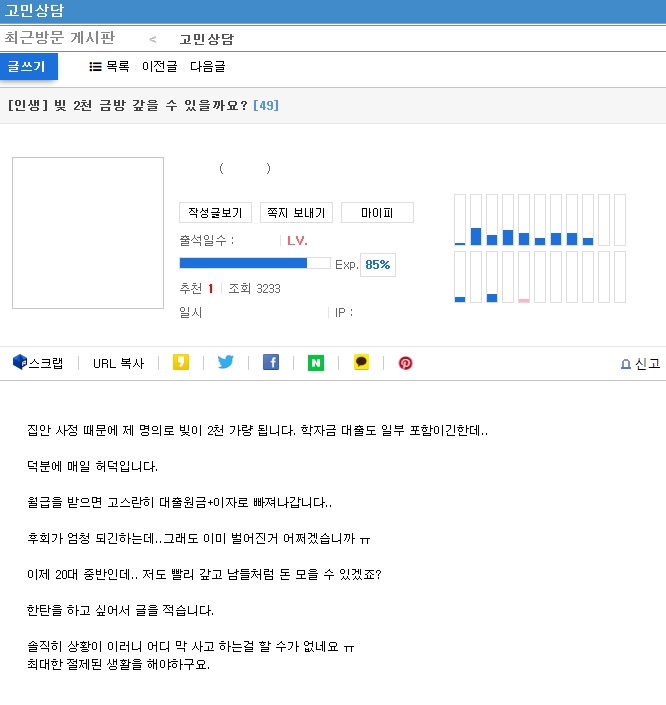The width and height of the screenshot is (666, 705).
Task: Share the post on Facebook
Action: click(x=271, y=362)
